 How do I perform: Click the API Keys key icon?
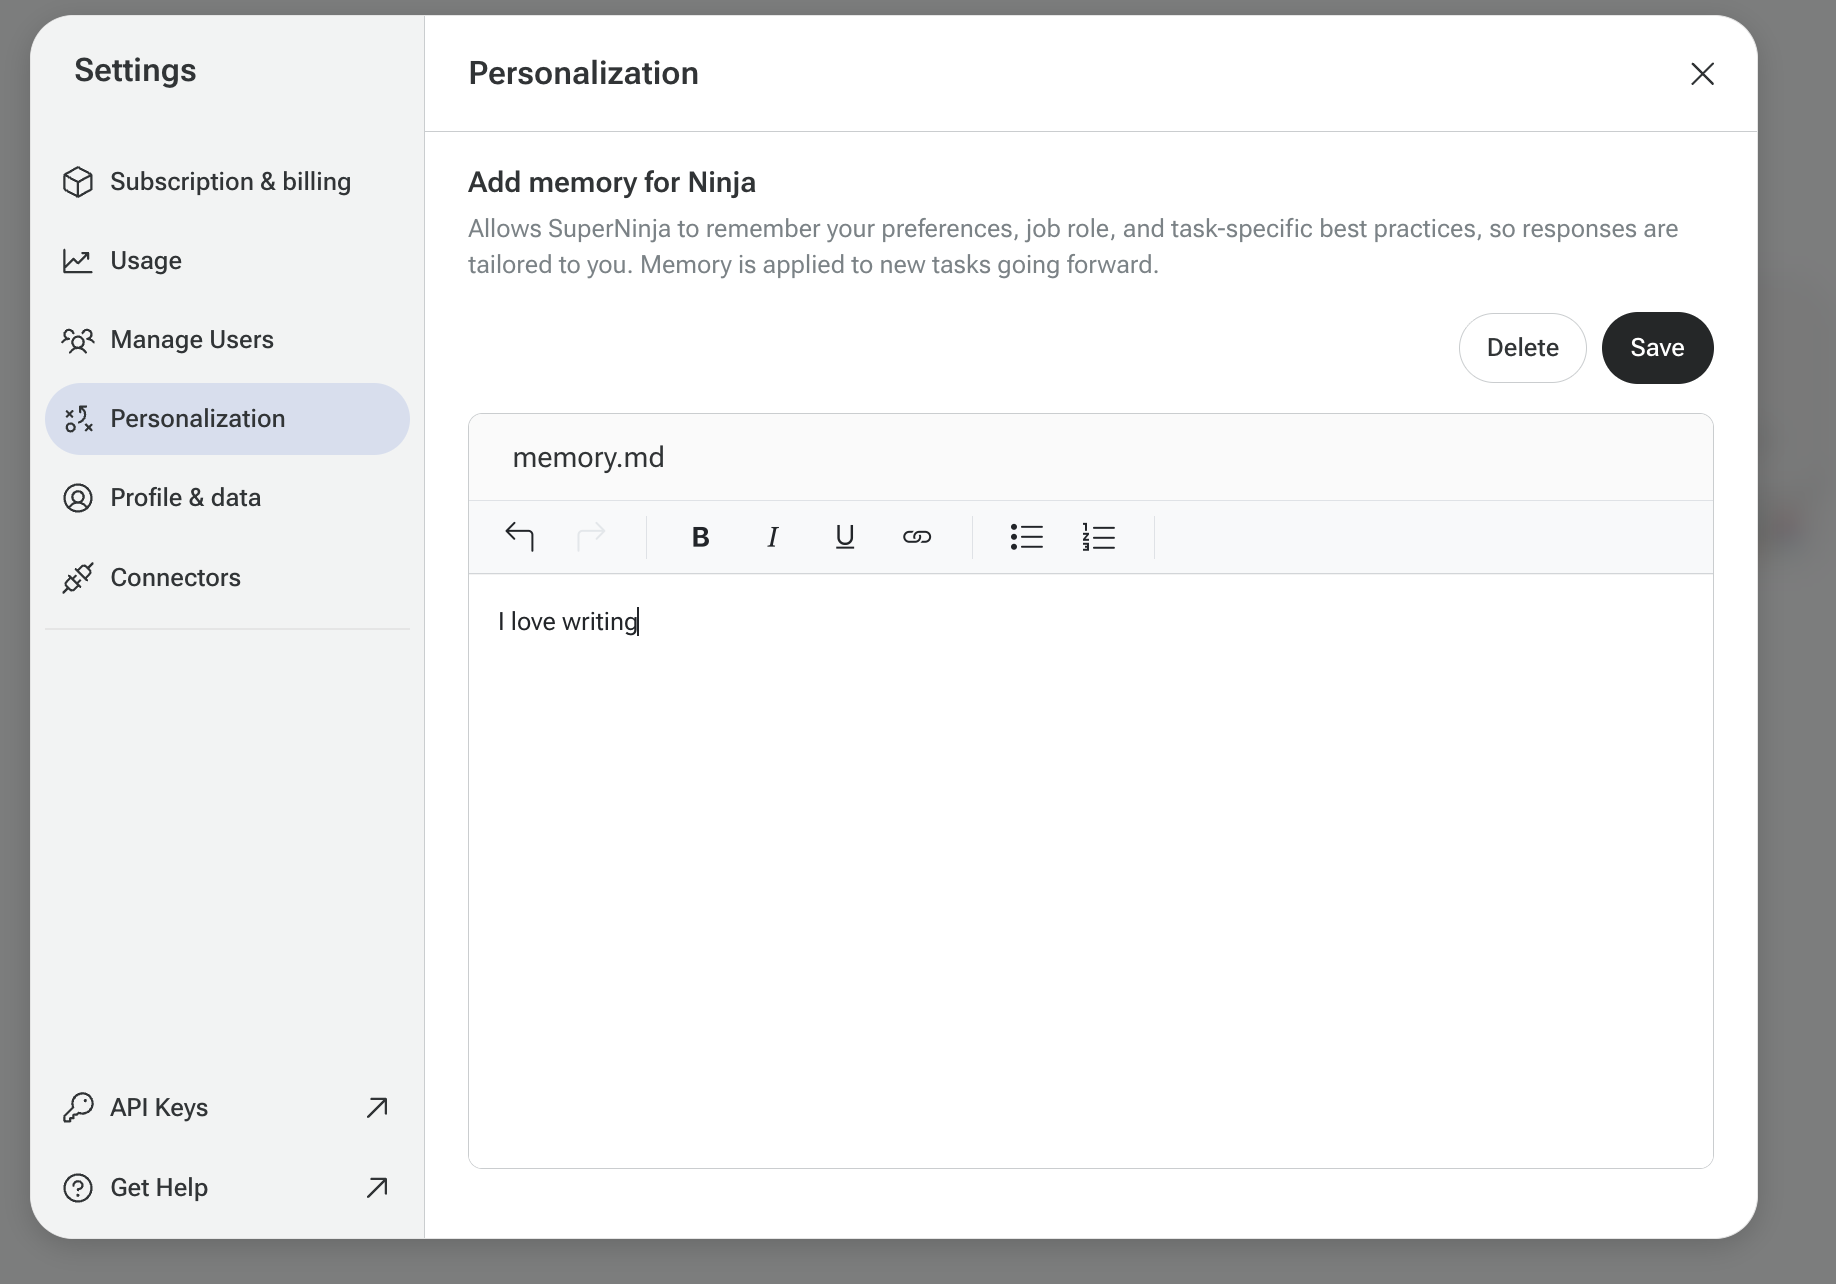coord(78,1107)
